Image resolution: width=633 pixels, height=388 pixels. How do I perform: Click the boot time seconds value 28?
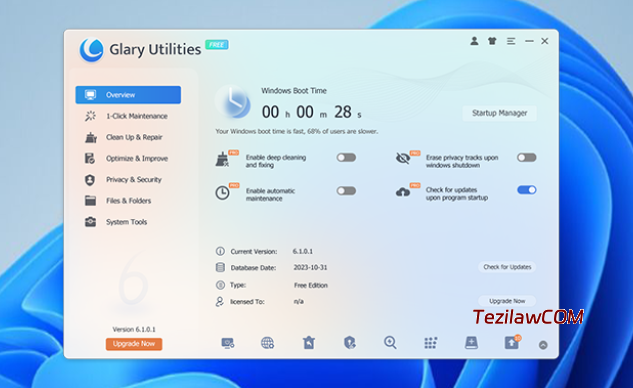343,112
